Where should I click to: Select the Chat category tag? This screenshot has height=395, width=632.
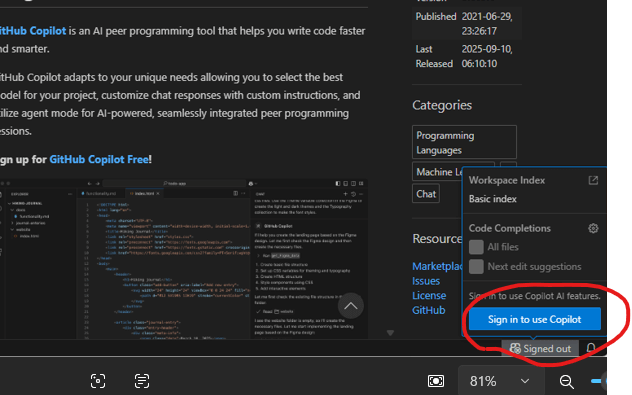click(426, 194)
